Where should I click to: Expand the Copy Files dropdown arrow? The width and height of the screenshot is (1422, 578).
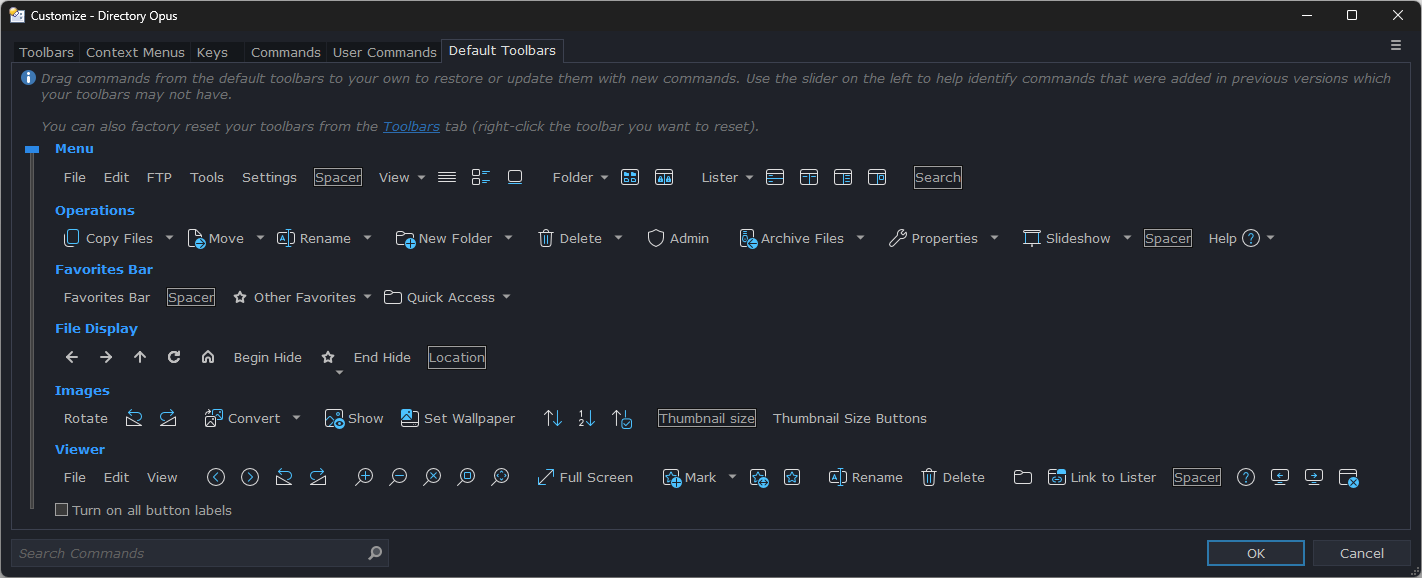[x=169, y=238]
